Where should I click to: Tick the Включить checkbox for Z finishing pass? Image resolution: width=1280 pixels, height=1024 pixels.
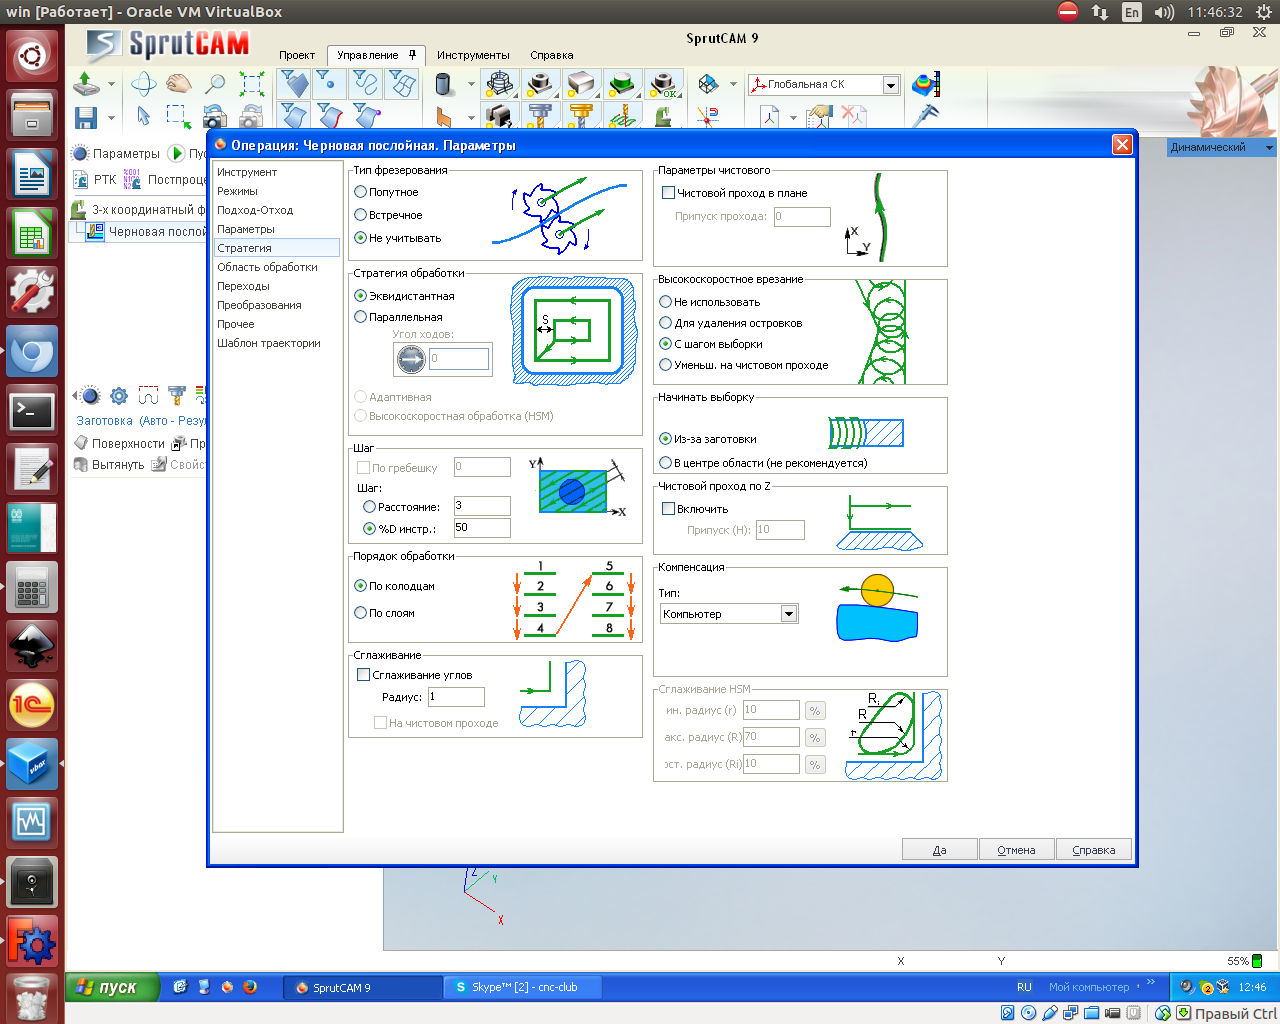(669, 509)
